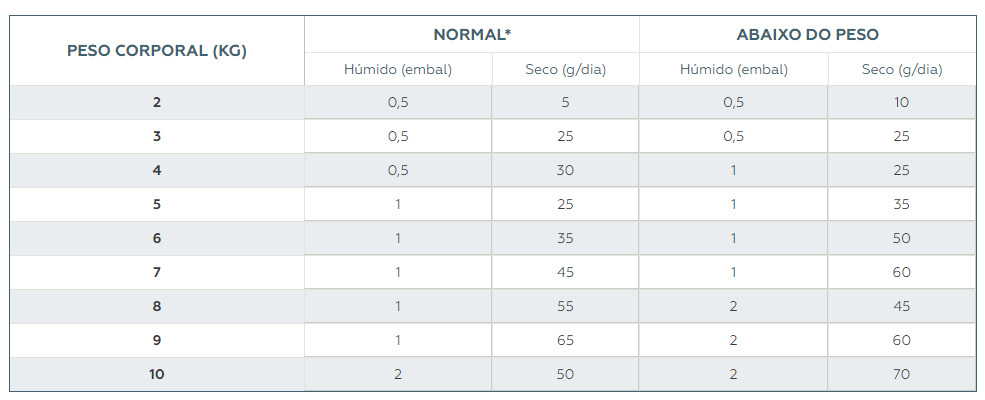985x400 pixels.
Task: Select the 5 kg body weight cell
Action: point(157,204)
